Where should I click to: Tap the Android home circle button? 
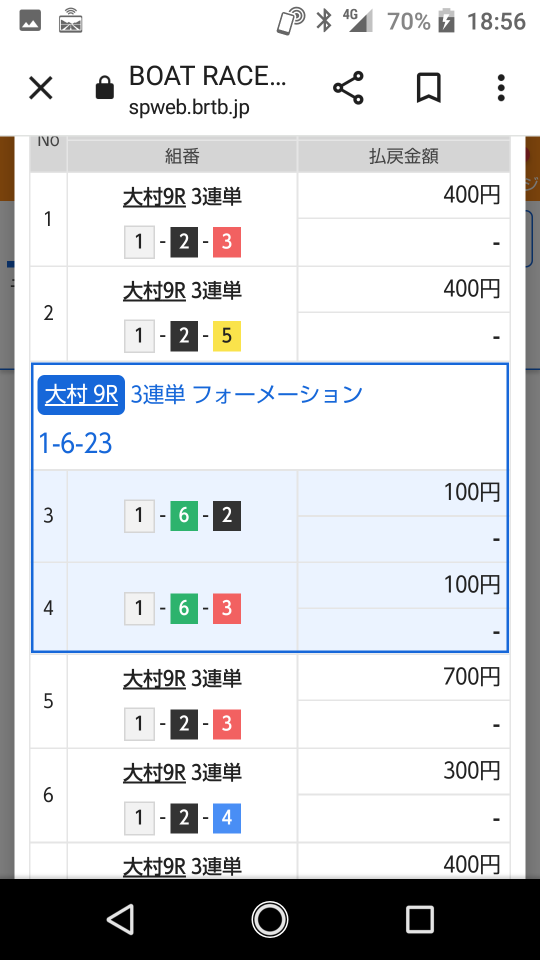coord(270,919)
